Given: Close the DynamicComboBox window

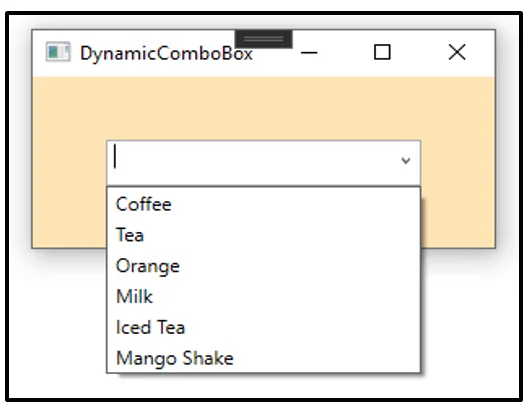Looking at the screenshot, I should point(457,53).
